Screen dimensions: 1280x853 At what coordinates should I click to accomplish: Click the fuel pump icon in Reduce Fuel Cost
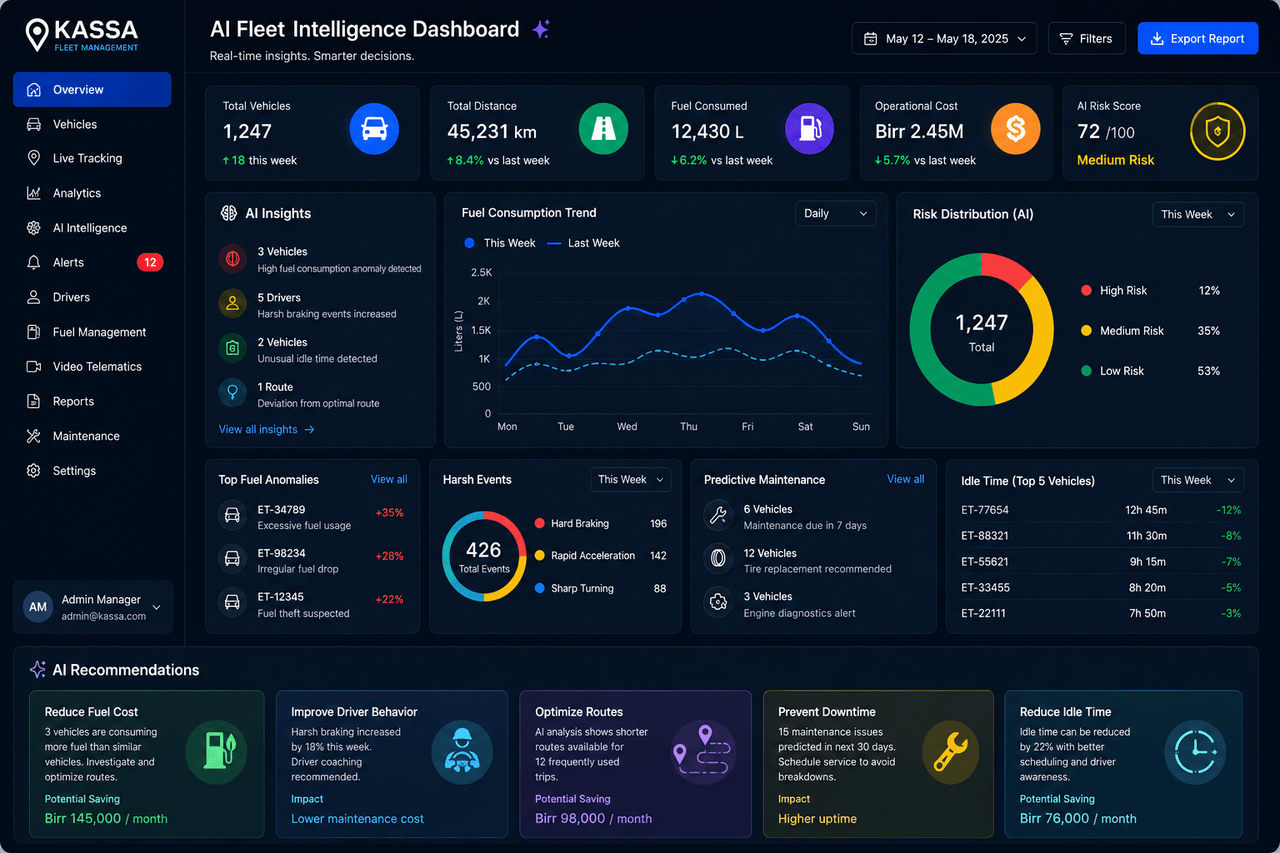click(x=216, y=752)
